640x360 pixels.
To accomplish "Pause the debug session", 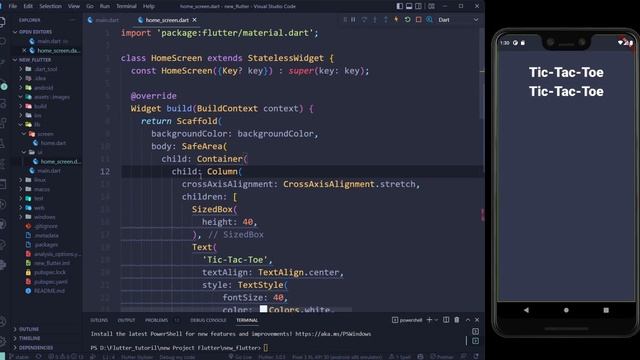I will (x=353, y=20).
